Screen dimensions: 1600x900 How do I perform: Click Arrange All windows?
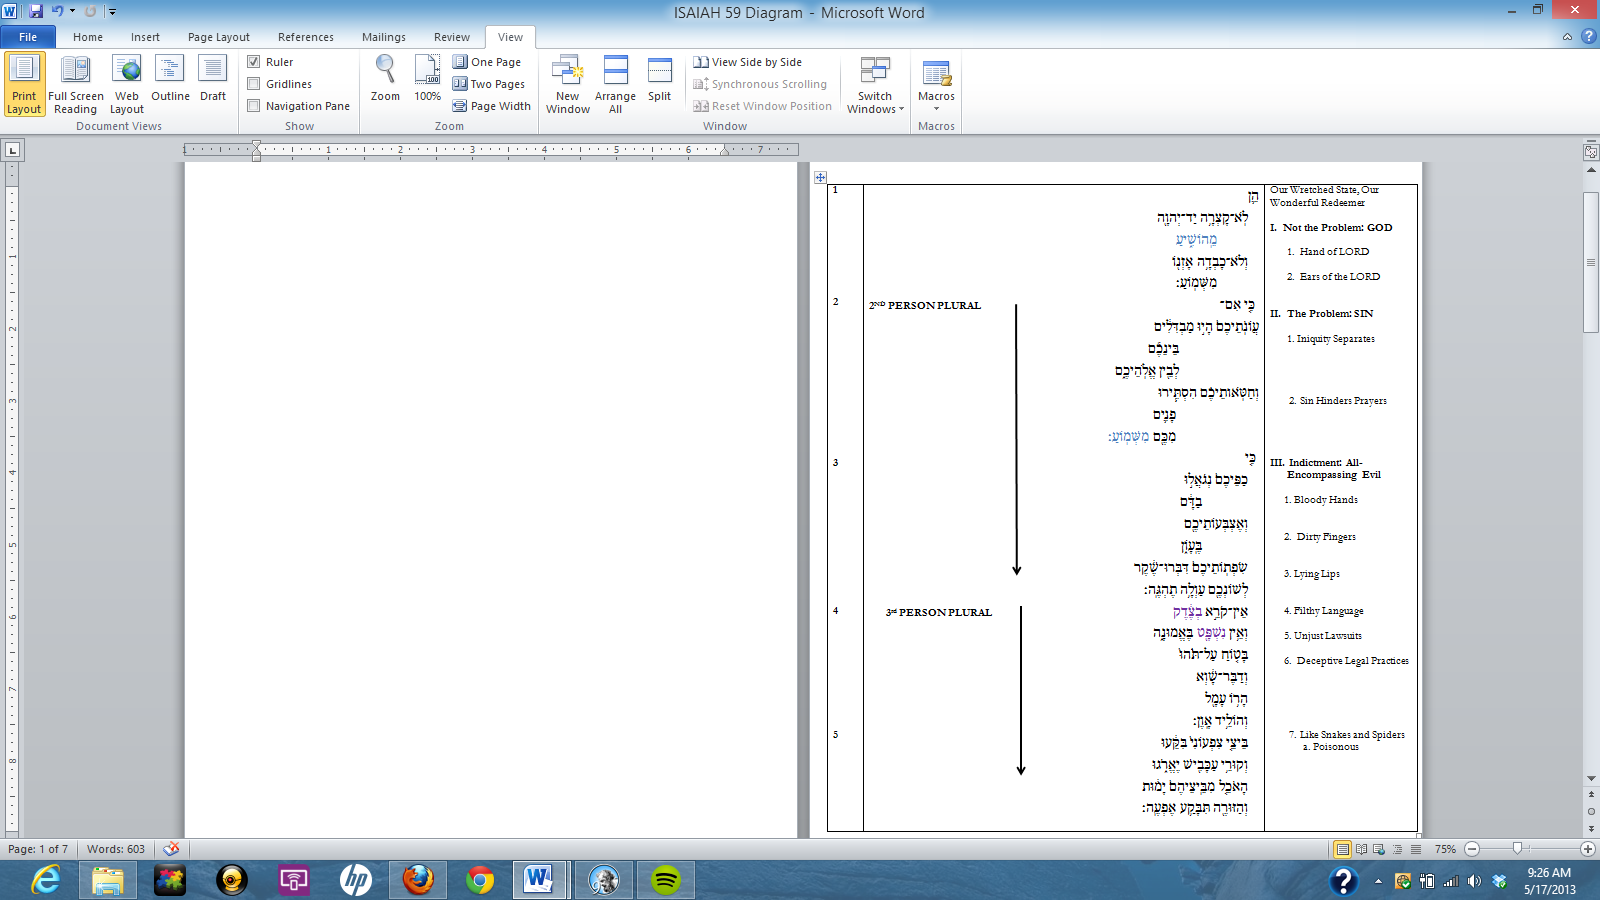click(615, 84)
